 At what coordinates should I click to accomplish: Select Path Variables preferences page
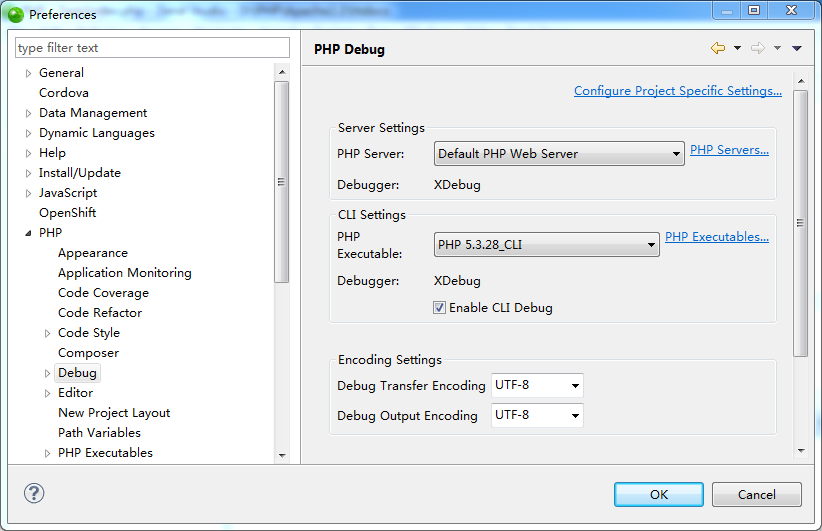100,433
